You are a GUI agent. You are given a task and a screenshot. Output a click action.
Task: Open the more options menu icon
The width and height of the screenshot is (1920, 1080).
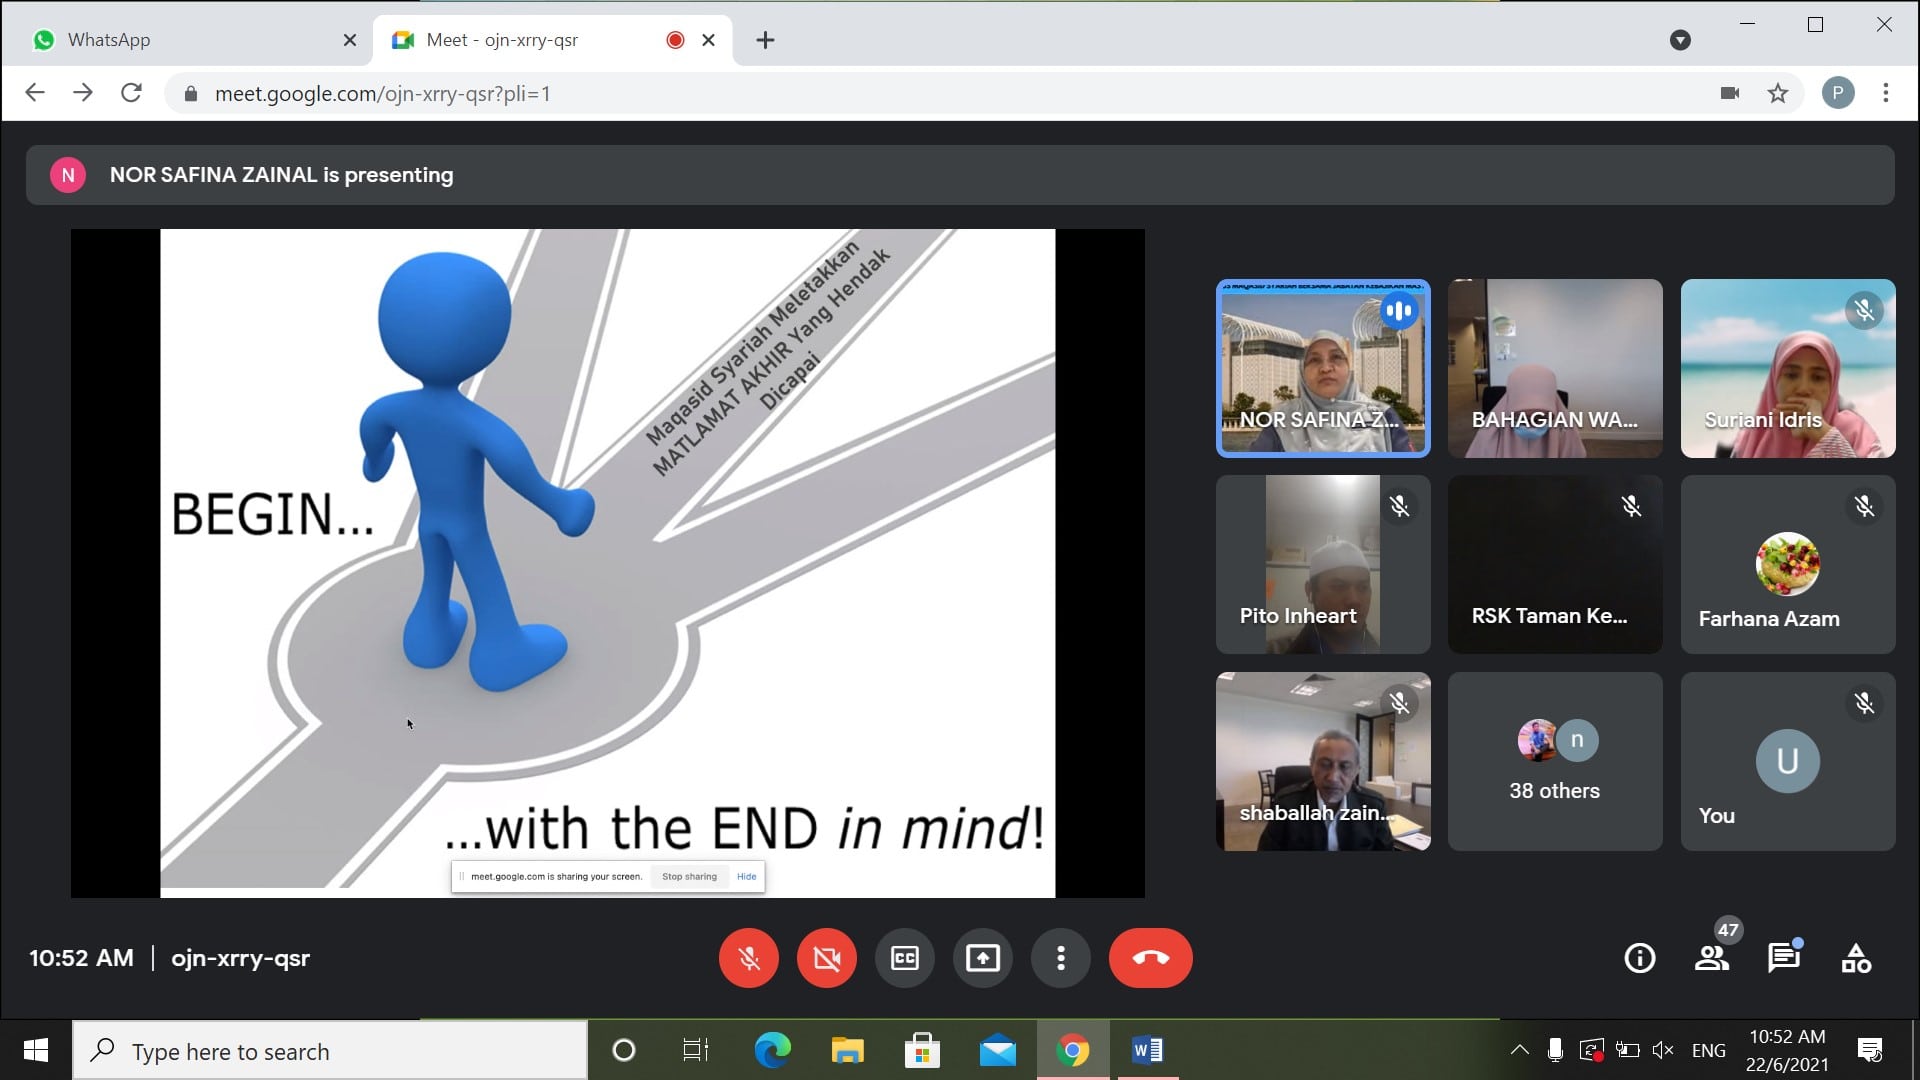[1060, 957]
